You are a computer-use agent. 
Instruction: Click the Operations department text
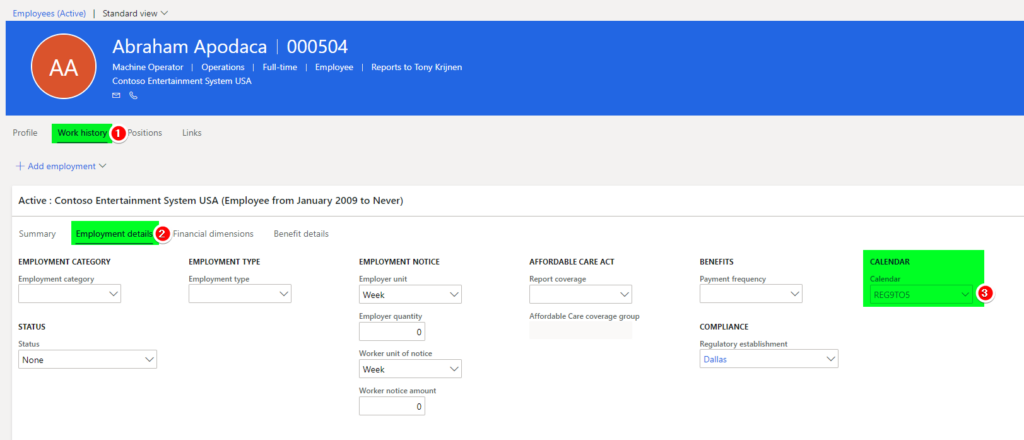[x=223, y=67]
